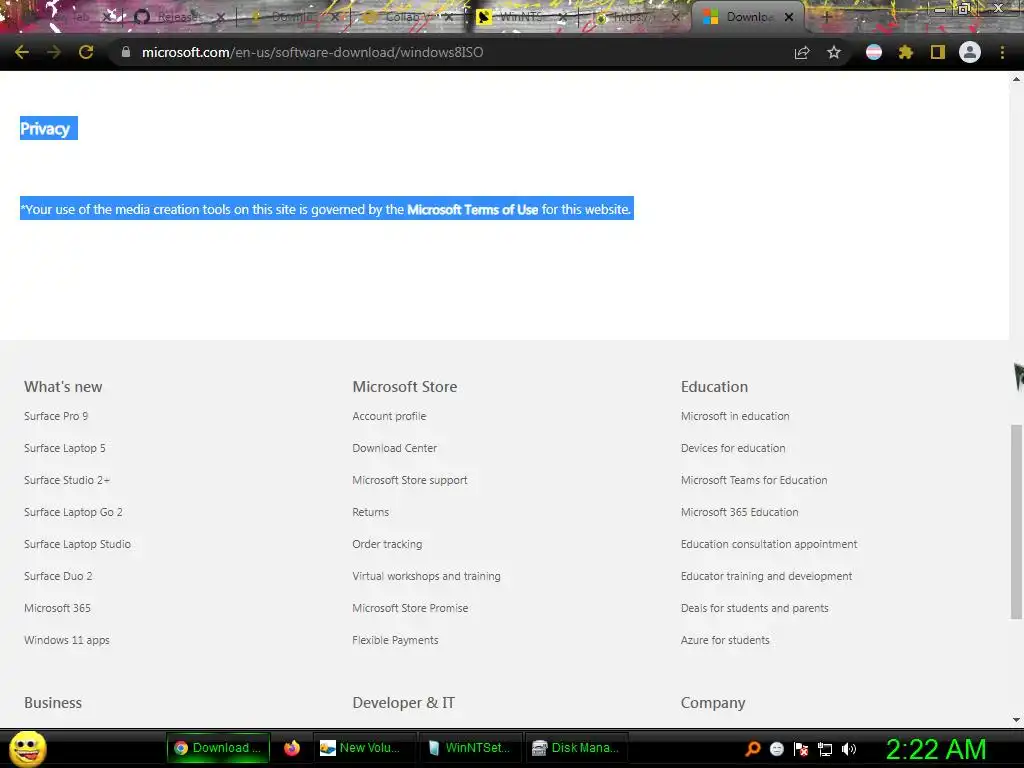
Task: Open the Azure for students link
Action: 725,640
